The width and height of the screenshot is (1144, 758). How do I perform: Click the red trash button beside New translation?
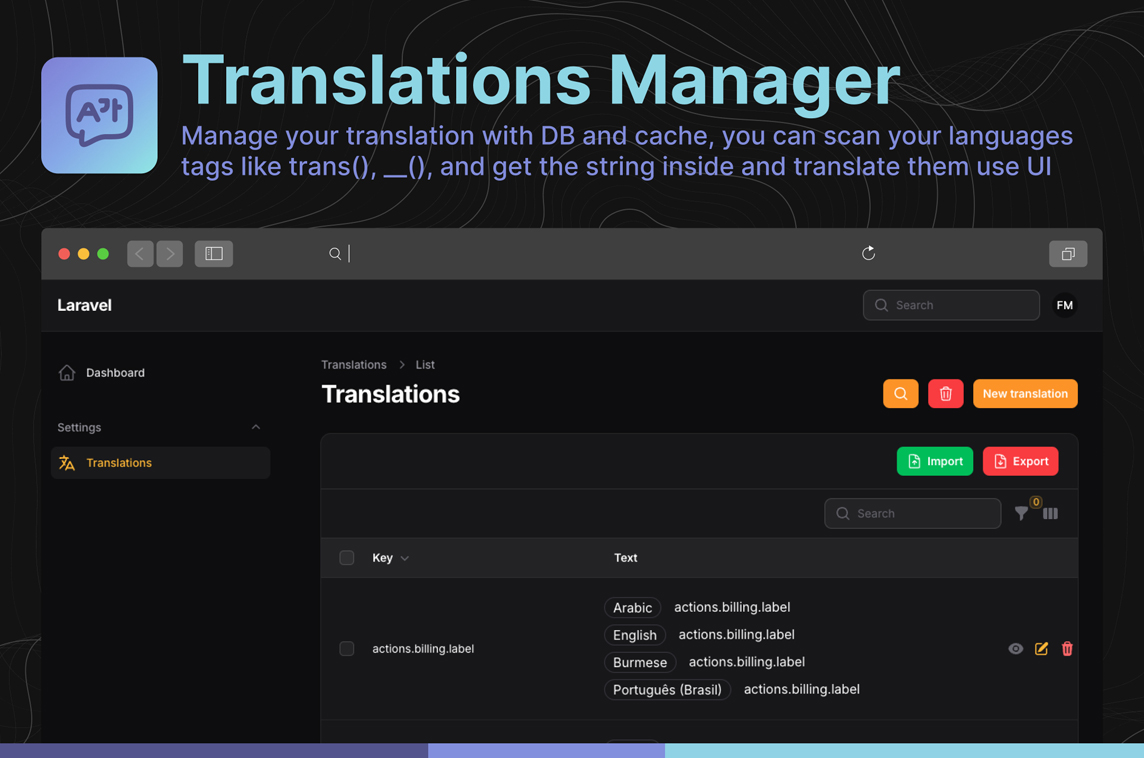(x=945, y=394)
